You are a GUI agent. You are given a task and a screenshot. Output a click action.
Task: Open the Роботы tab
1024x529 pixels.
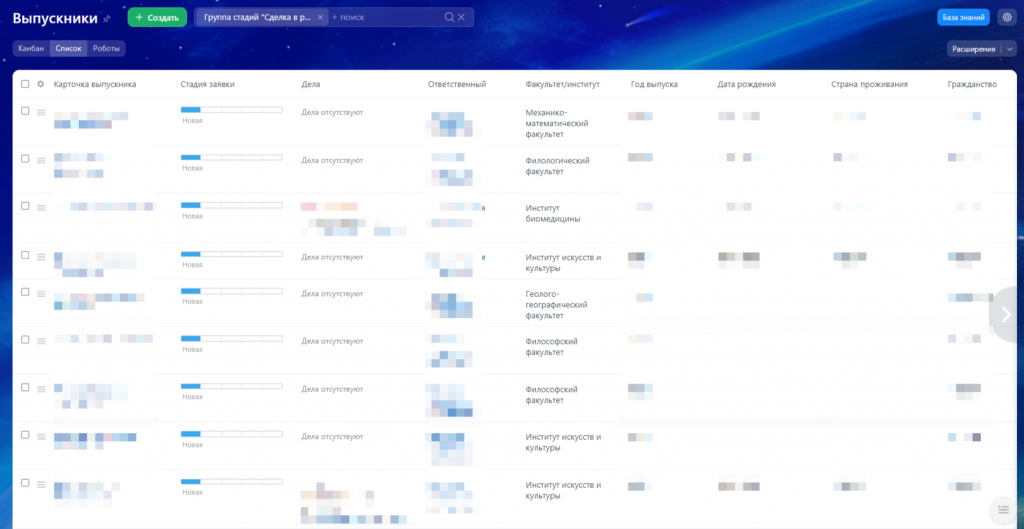tap(106, 48)
